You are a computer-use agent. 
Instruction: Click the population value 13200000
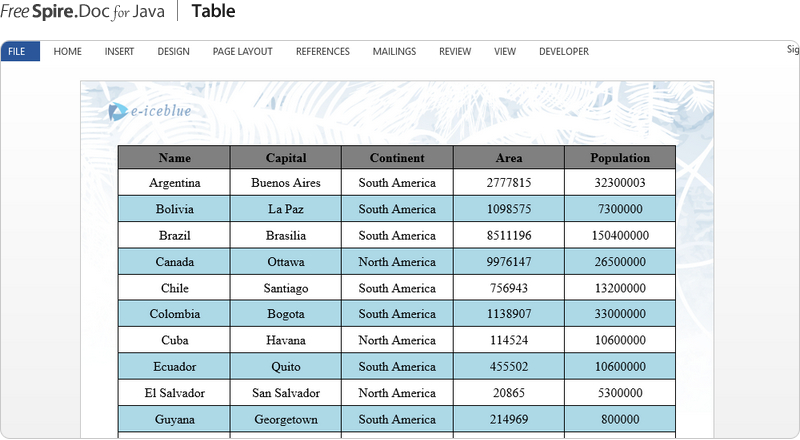620,288
